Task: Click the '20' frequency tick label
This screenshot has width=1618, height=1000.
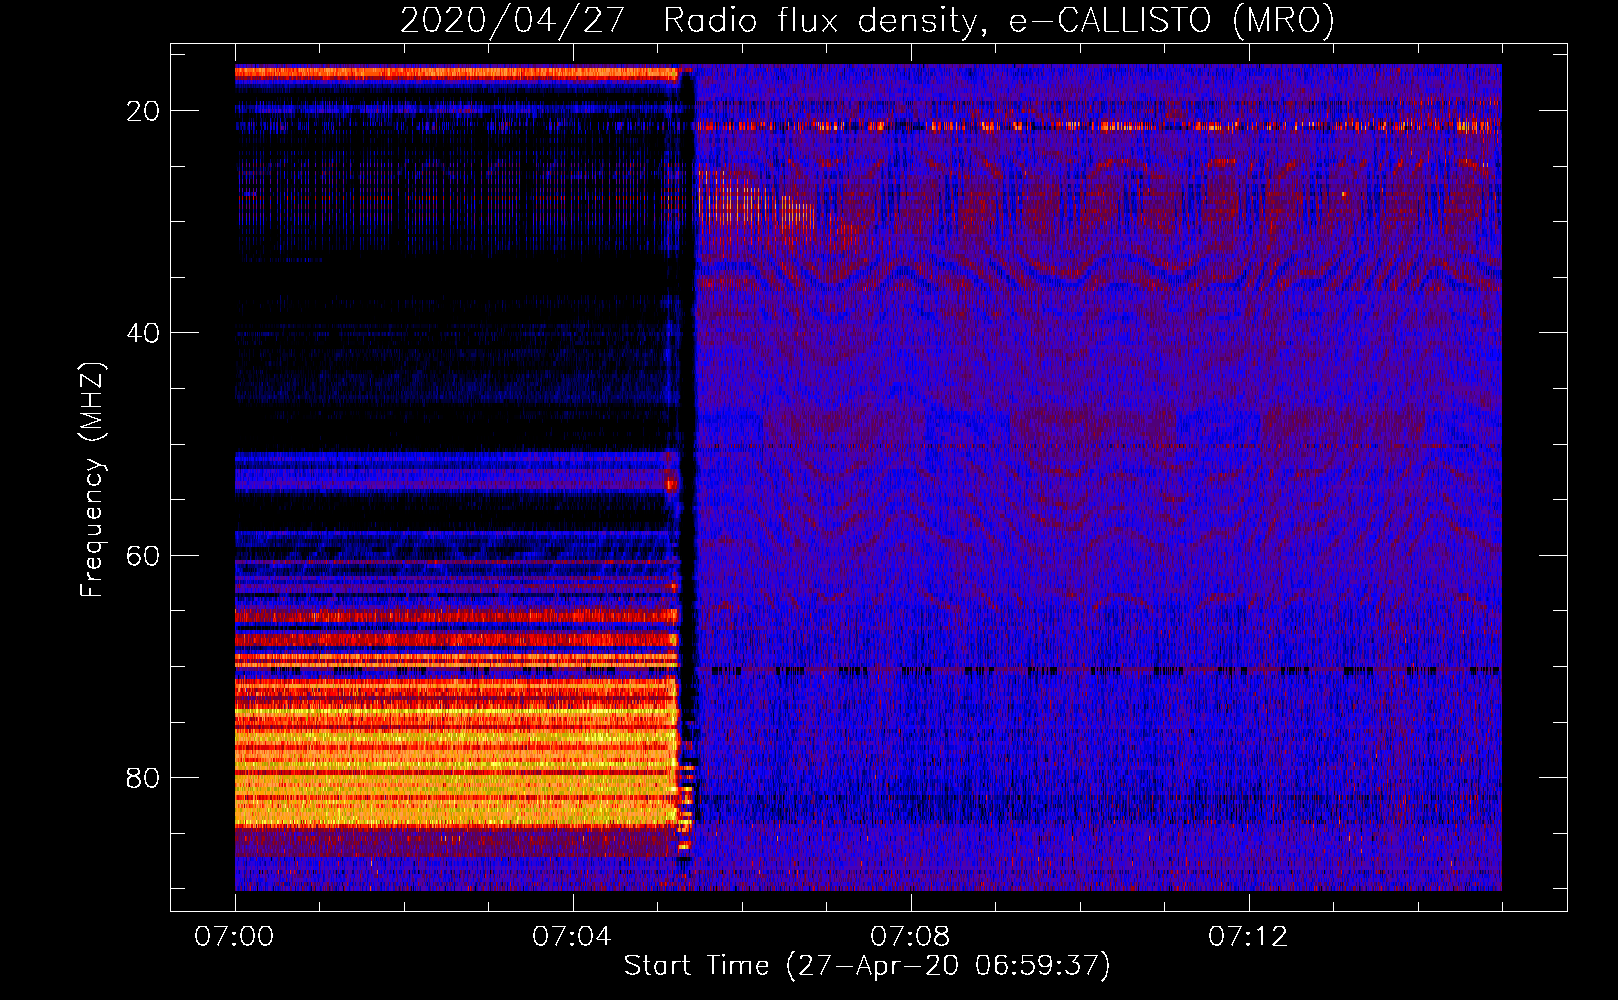Action: 143,111
